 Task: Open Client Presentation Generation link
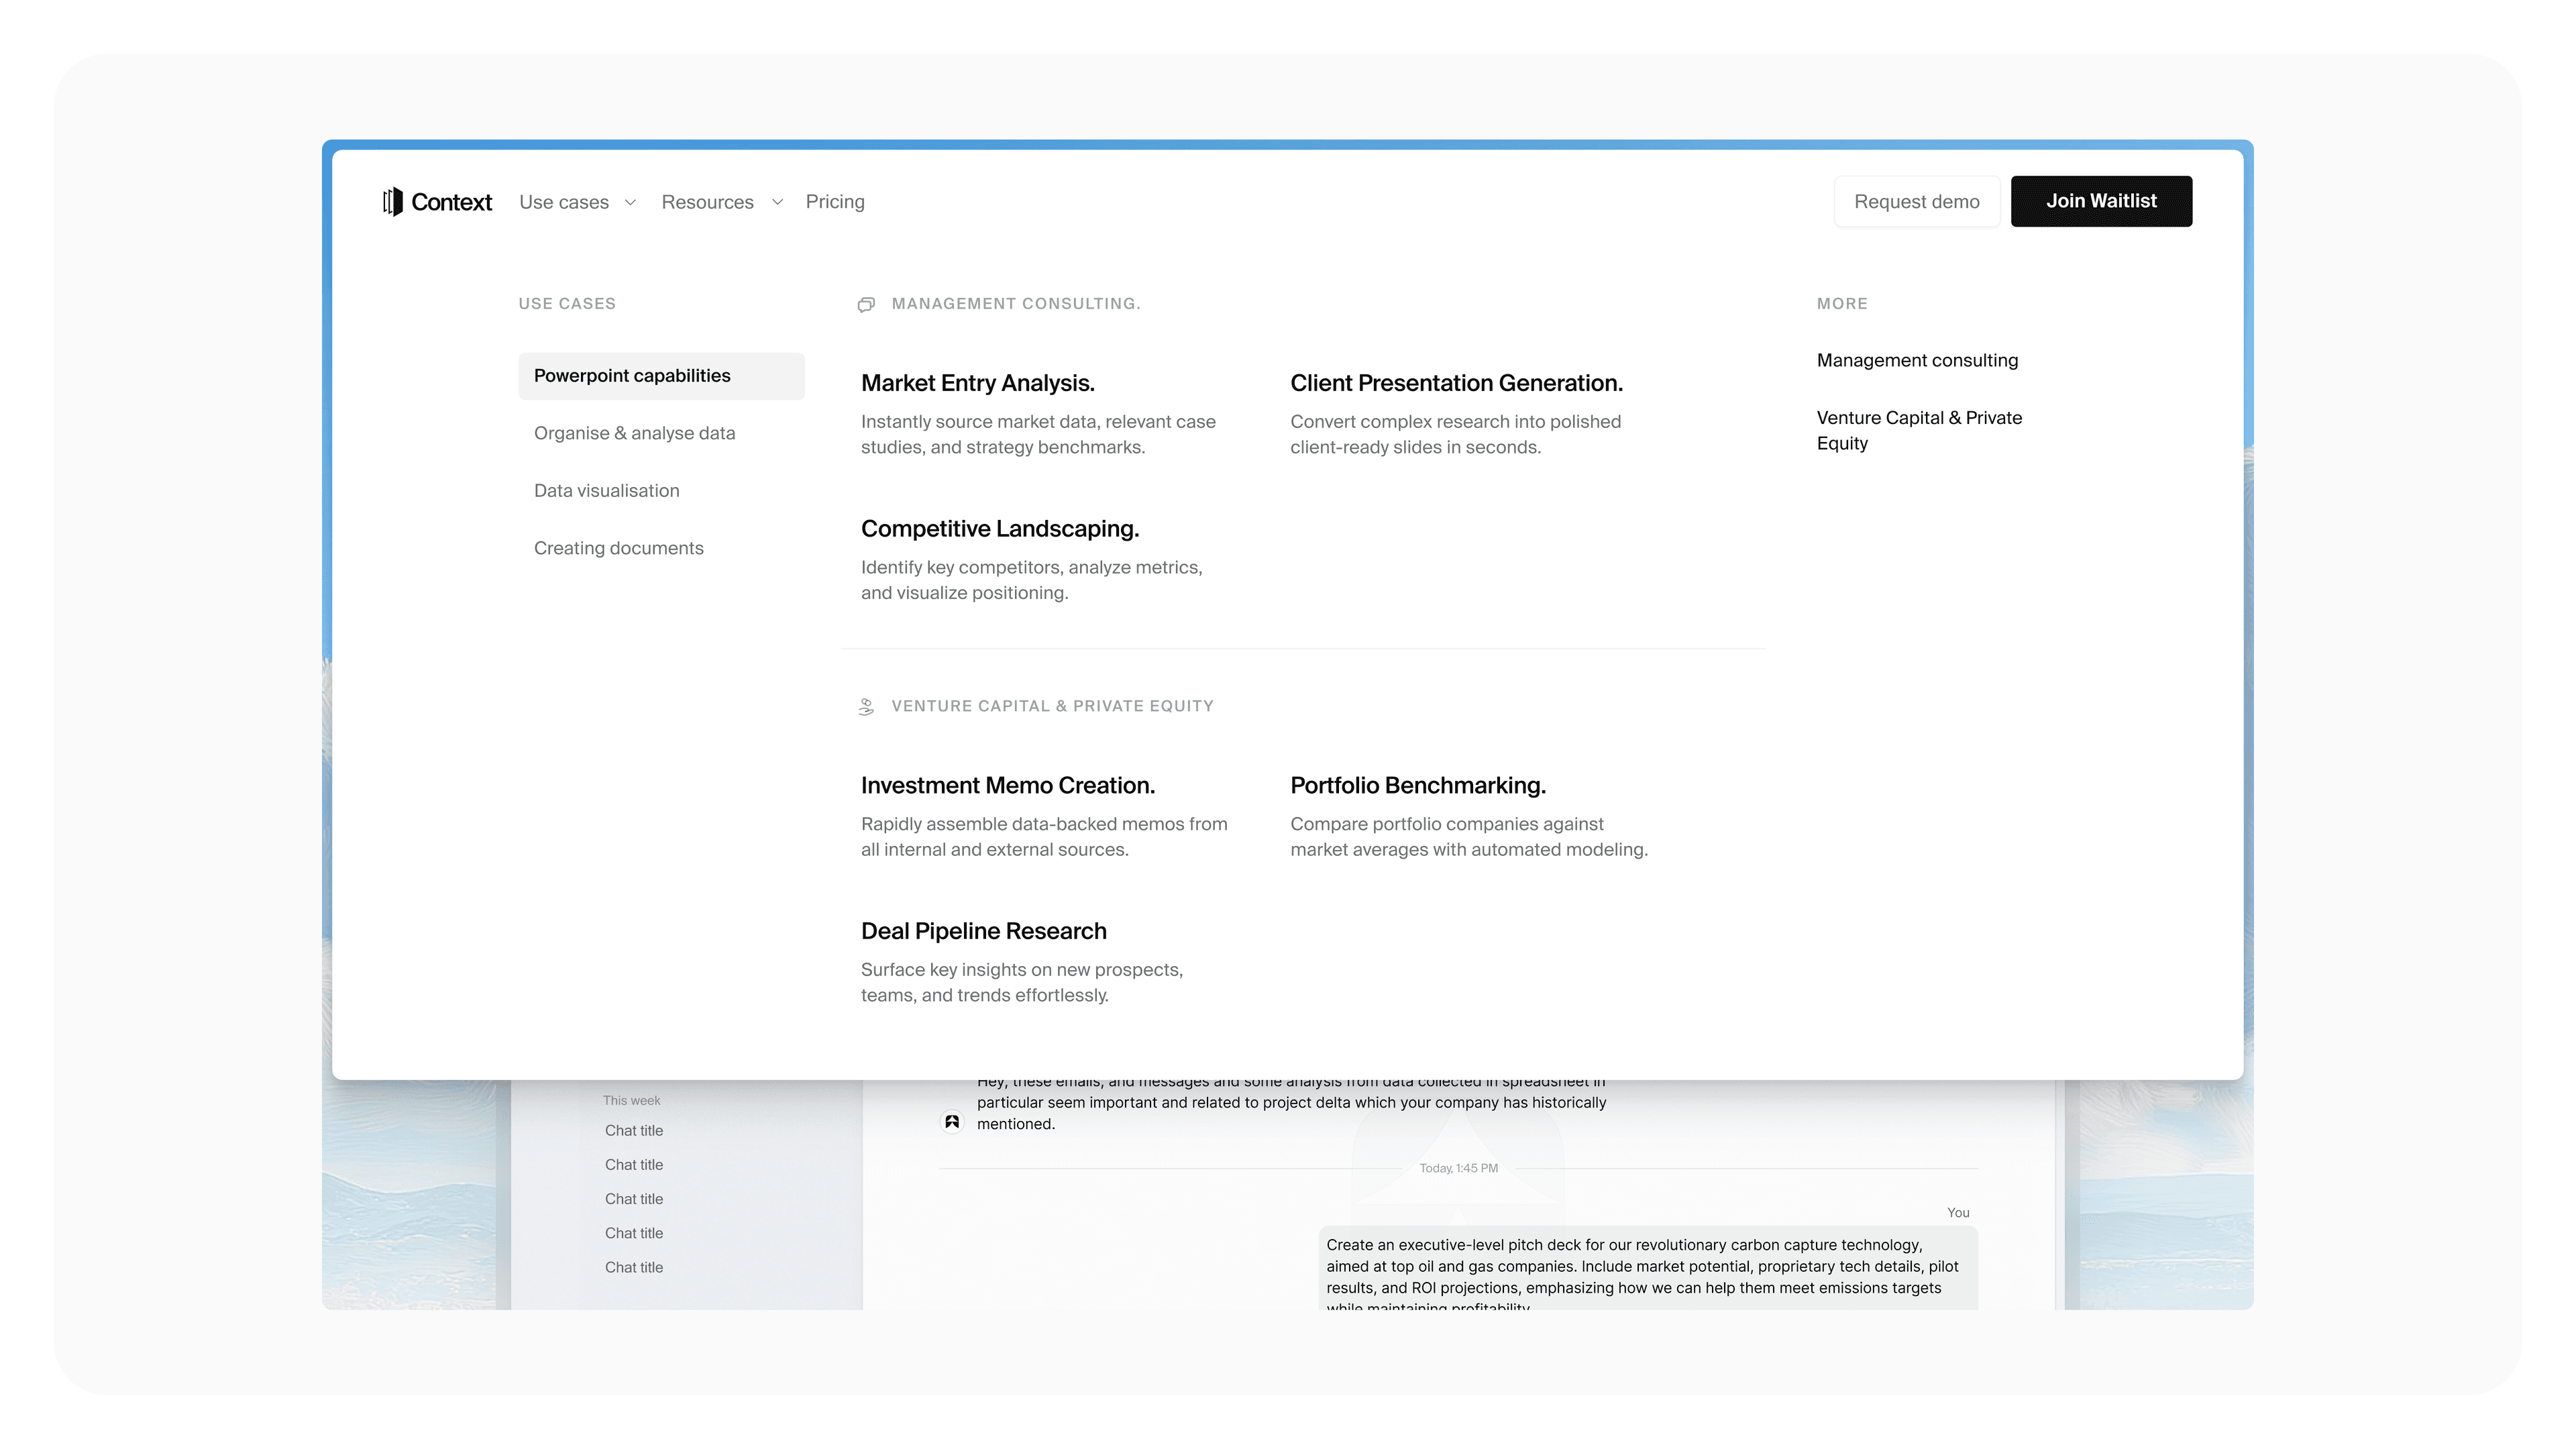tap(1456, 383)
